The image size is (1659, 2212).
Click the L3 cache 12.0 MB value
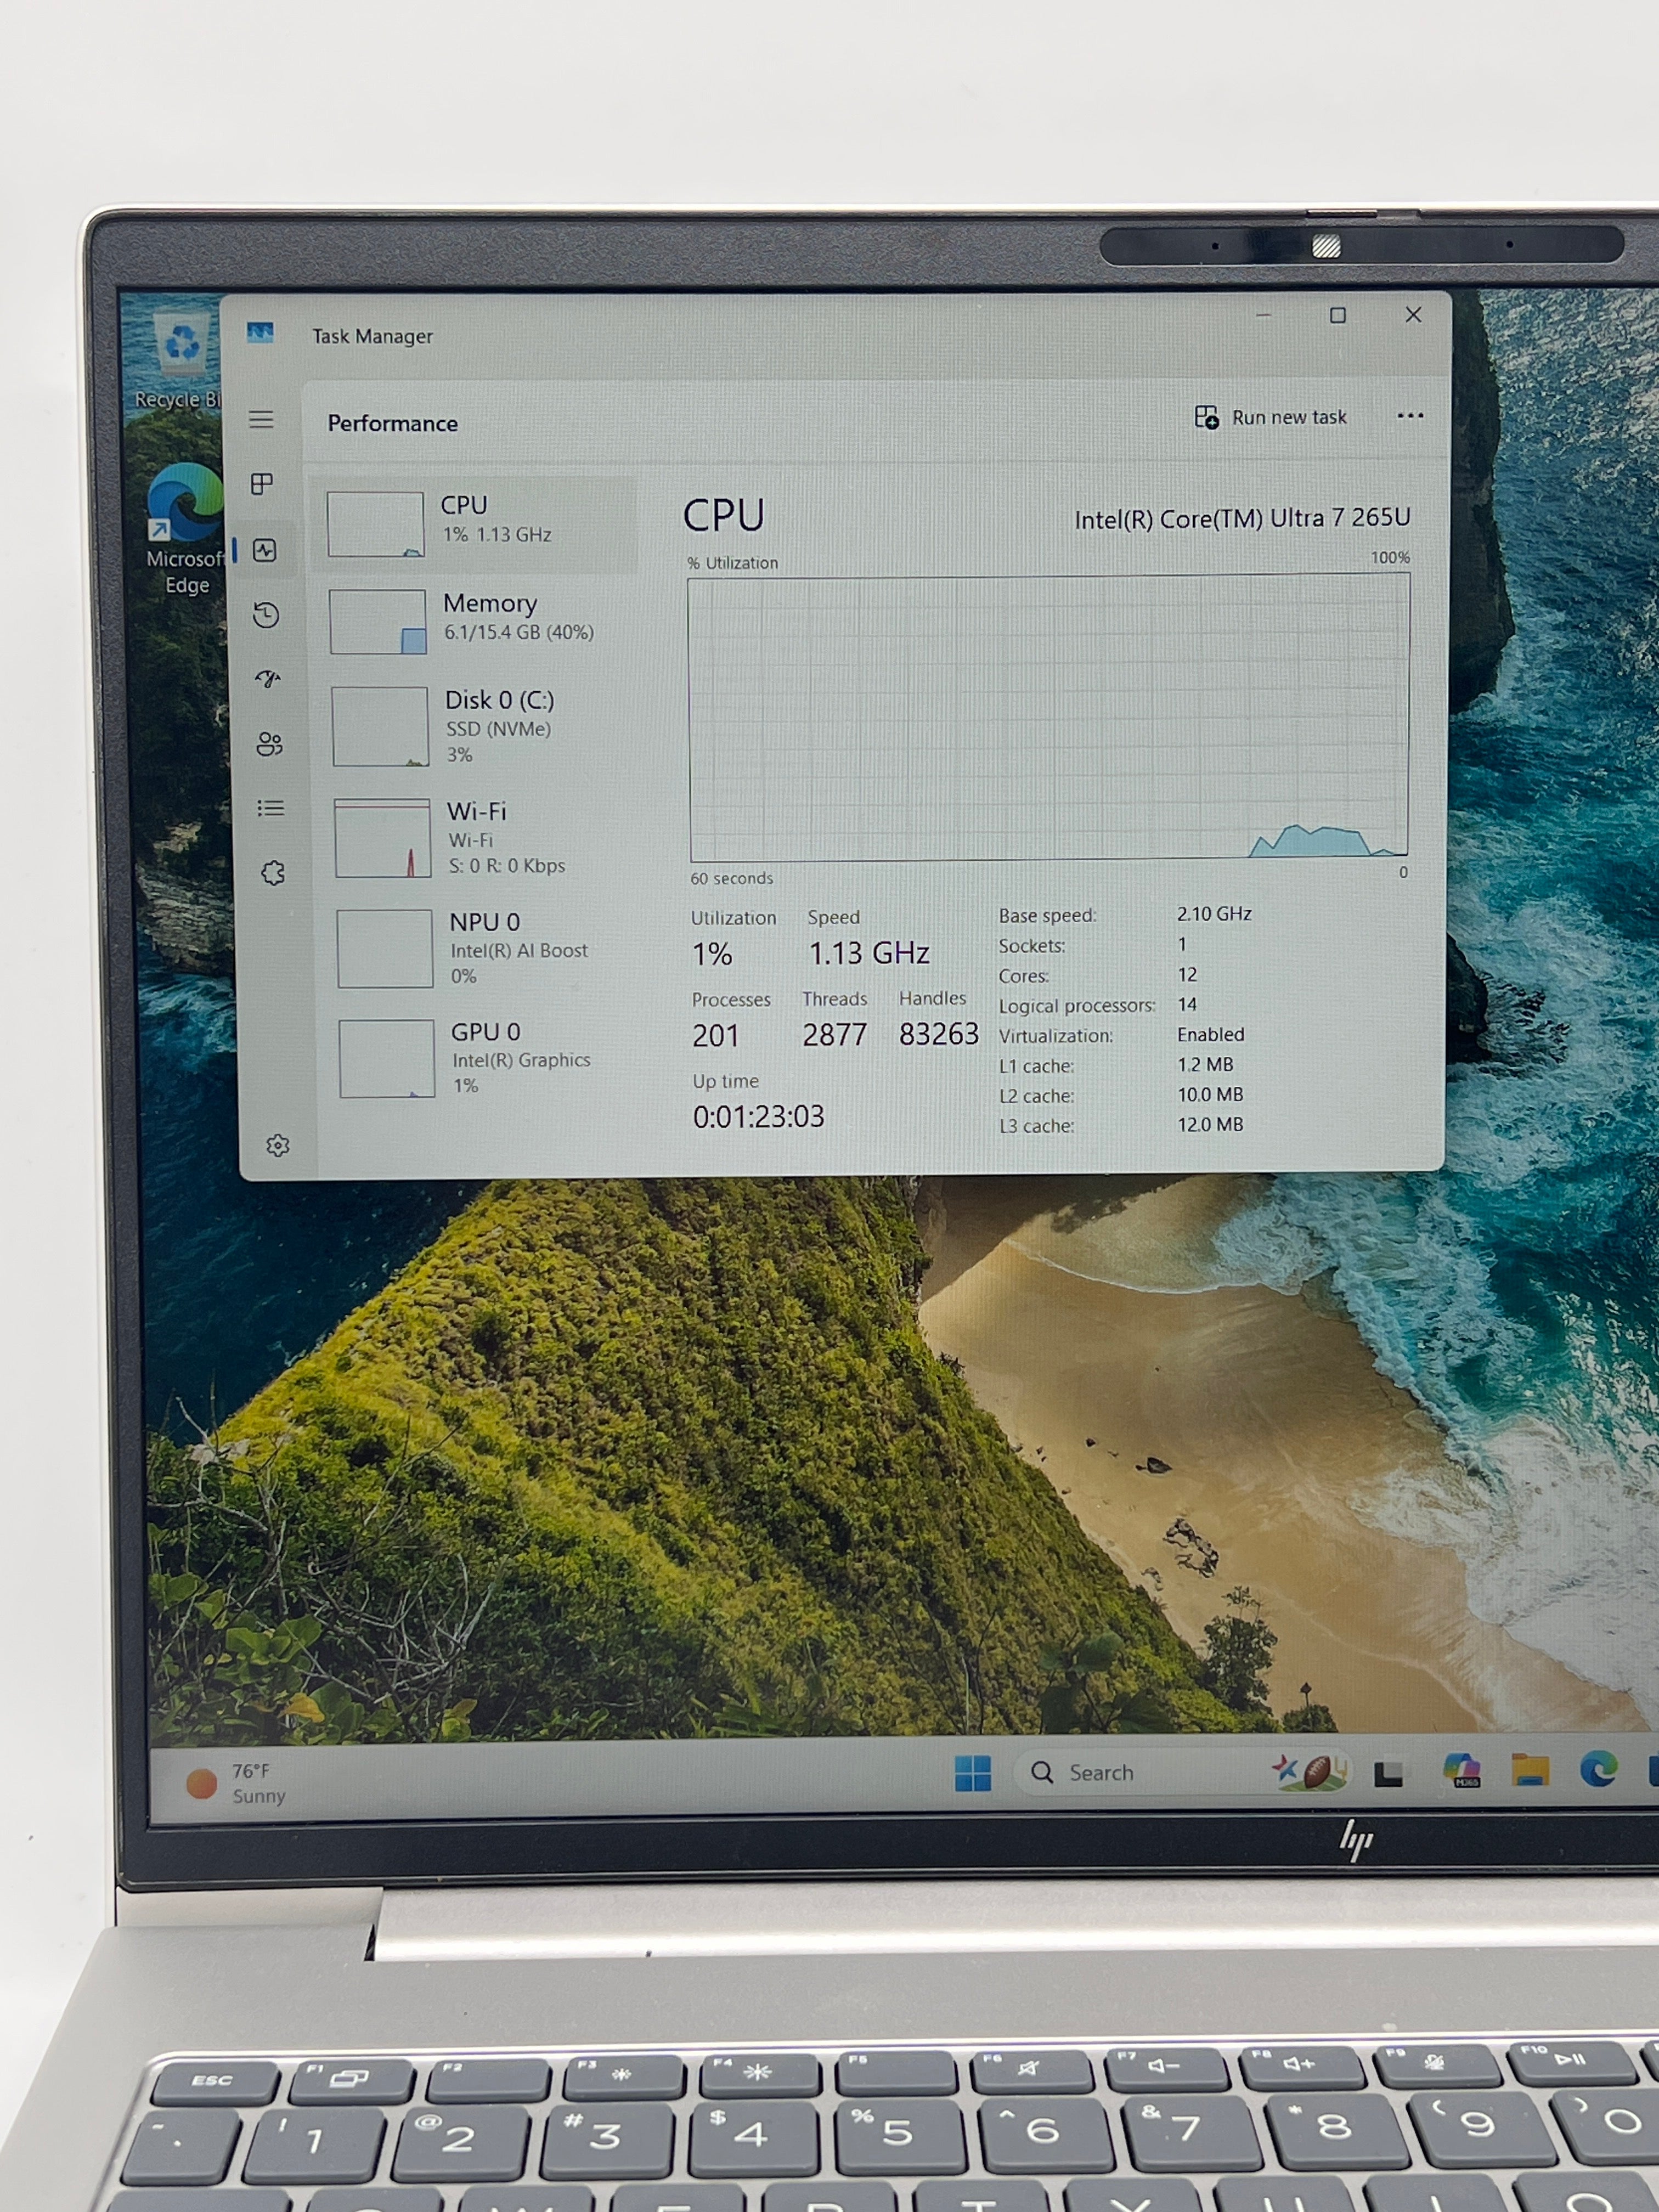pyautogui.click(x=1211, y=1124)
